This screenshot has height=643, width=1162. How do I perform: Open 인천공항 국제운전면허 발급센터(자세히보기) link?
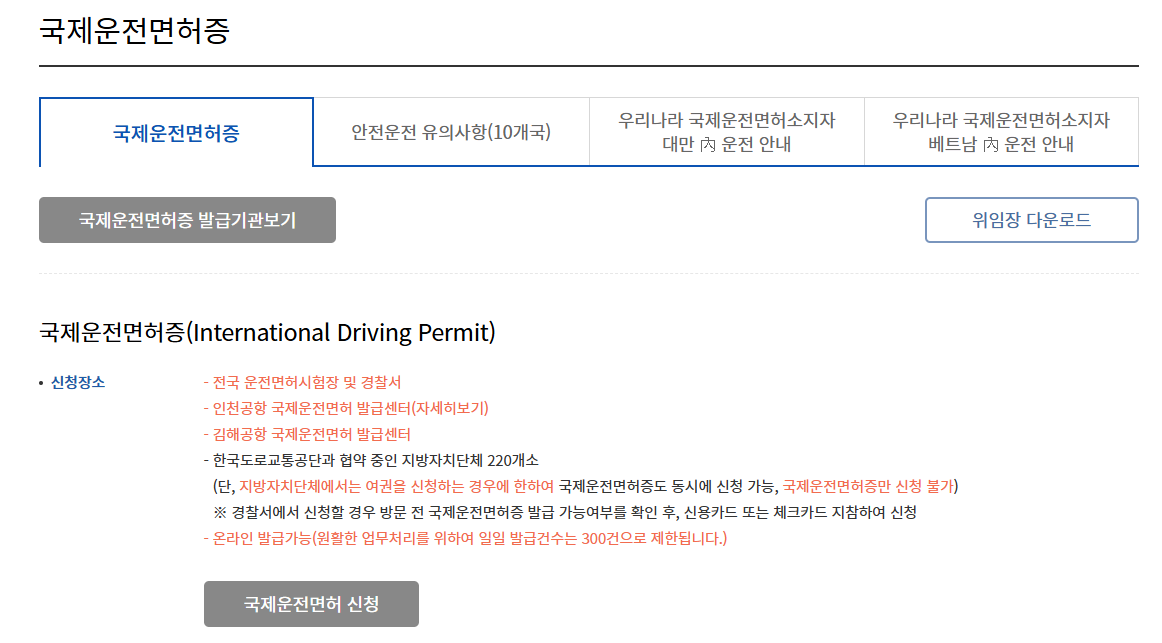346,408
